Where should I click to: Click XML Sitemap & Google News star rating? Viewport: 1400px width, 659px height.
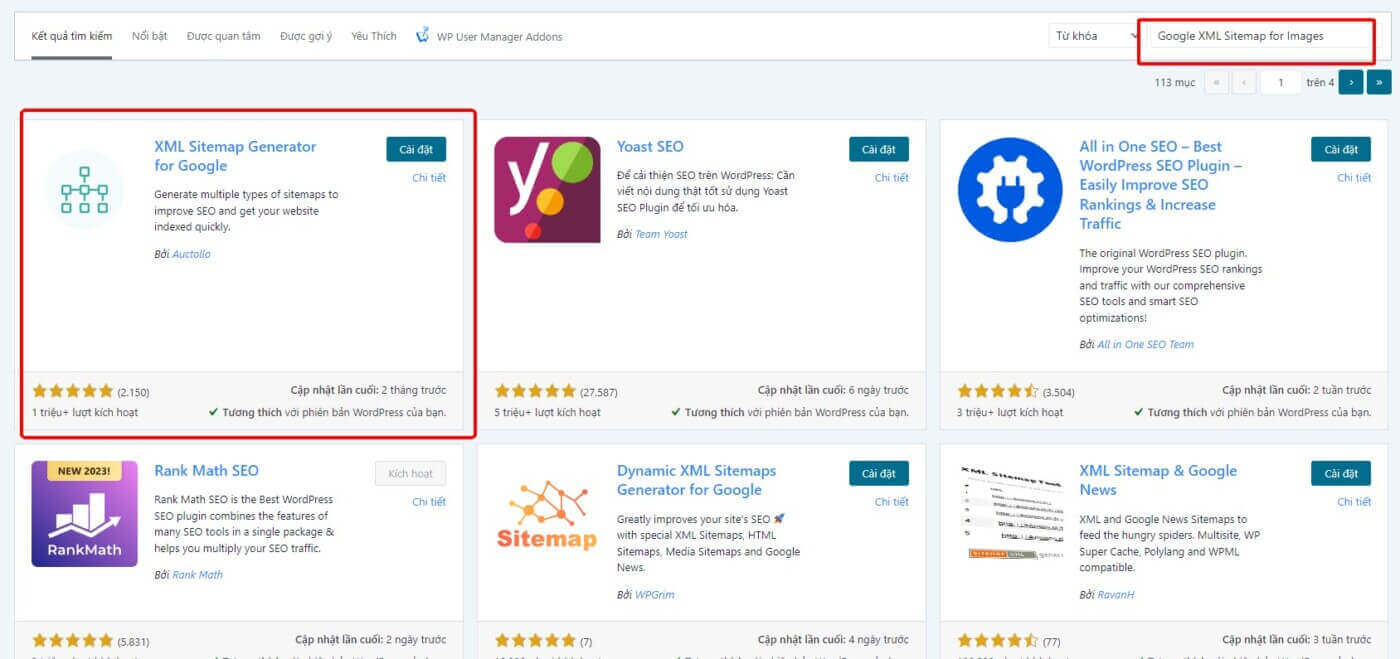coord(998,640)
